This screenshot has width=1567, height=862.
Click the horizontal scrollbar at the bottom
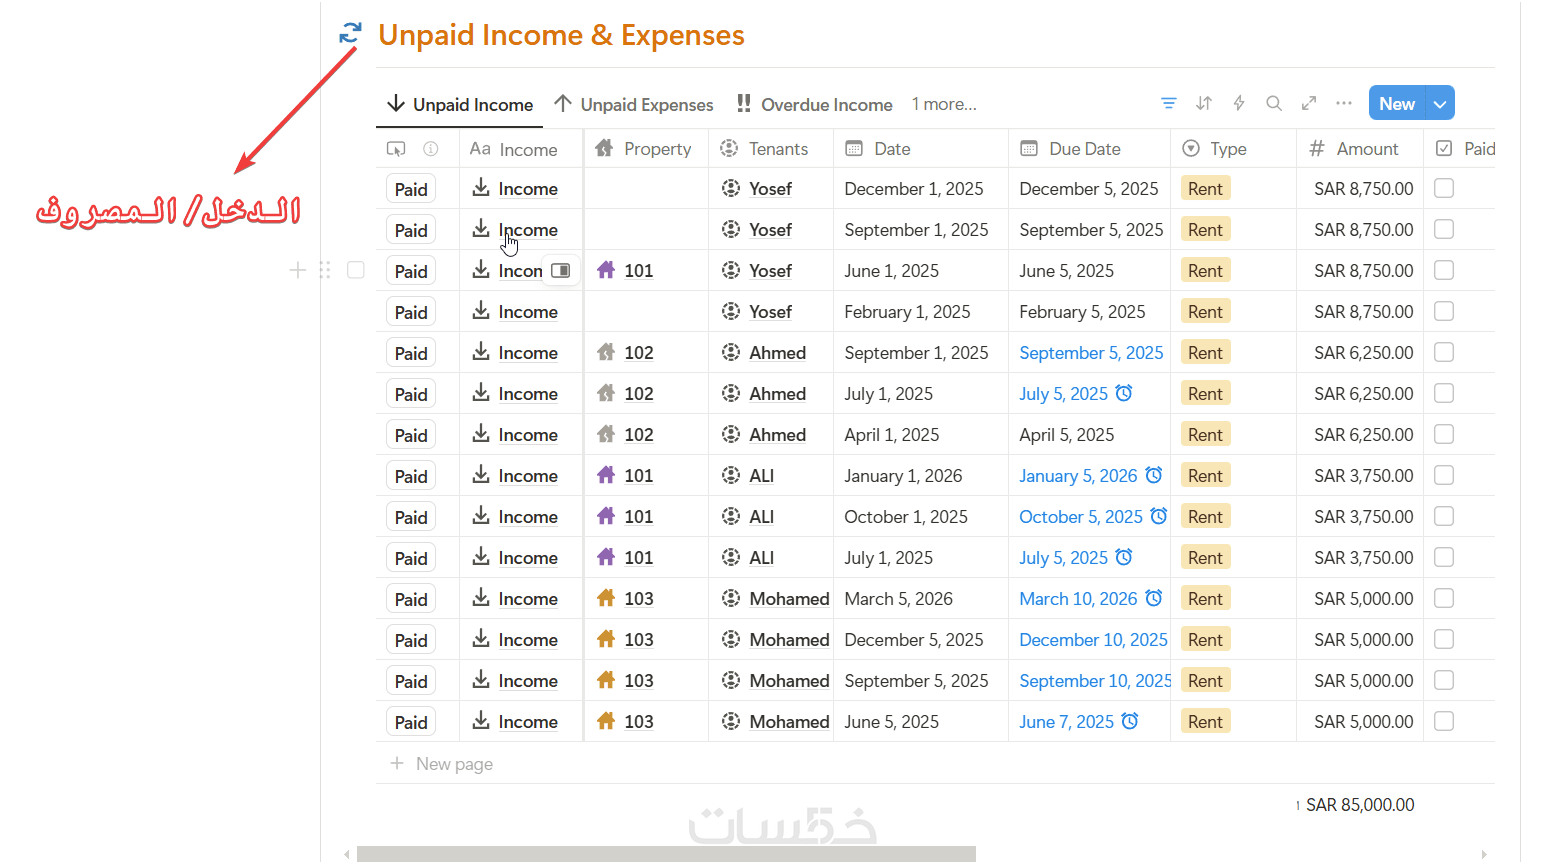pos(666,854)
